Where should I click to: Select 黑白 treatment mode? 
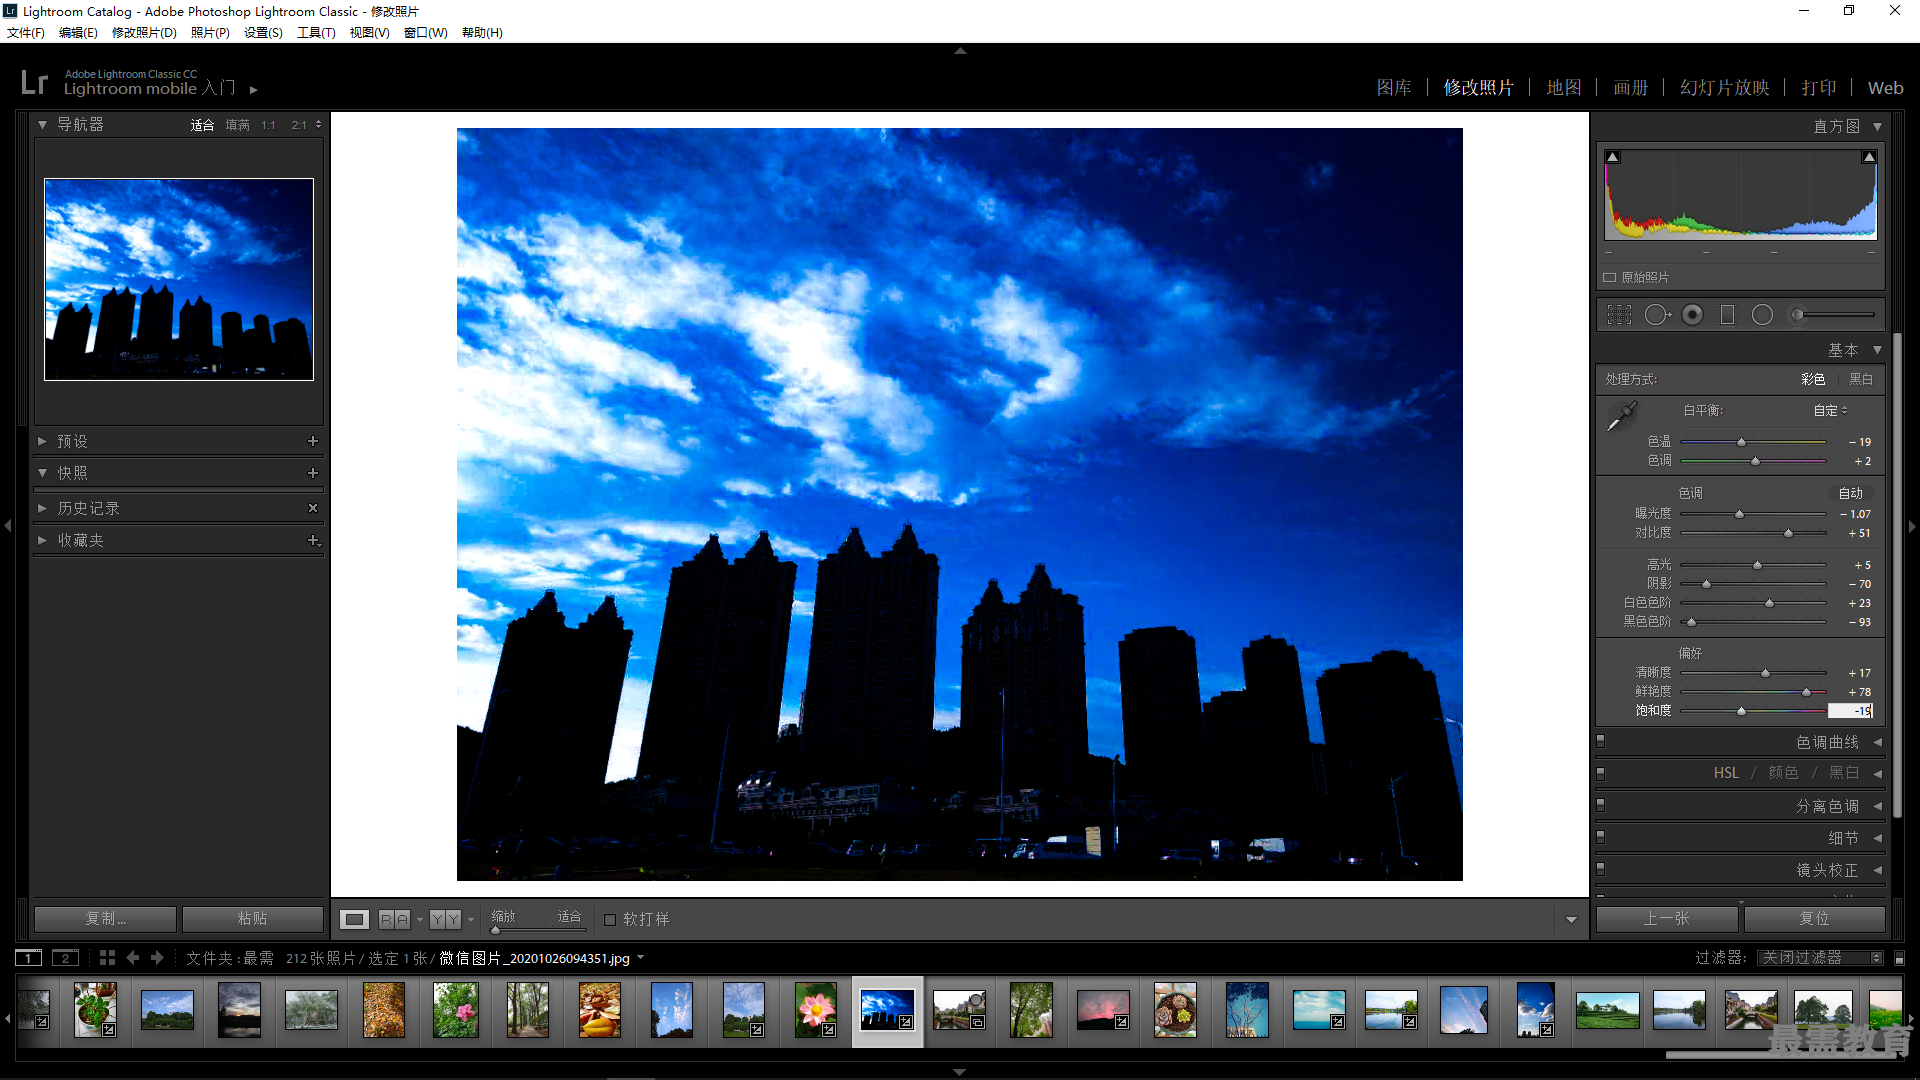tap(1861, 379)
